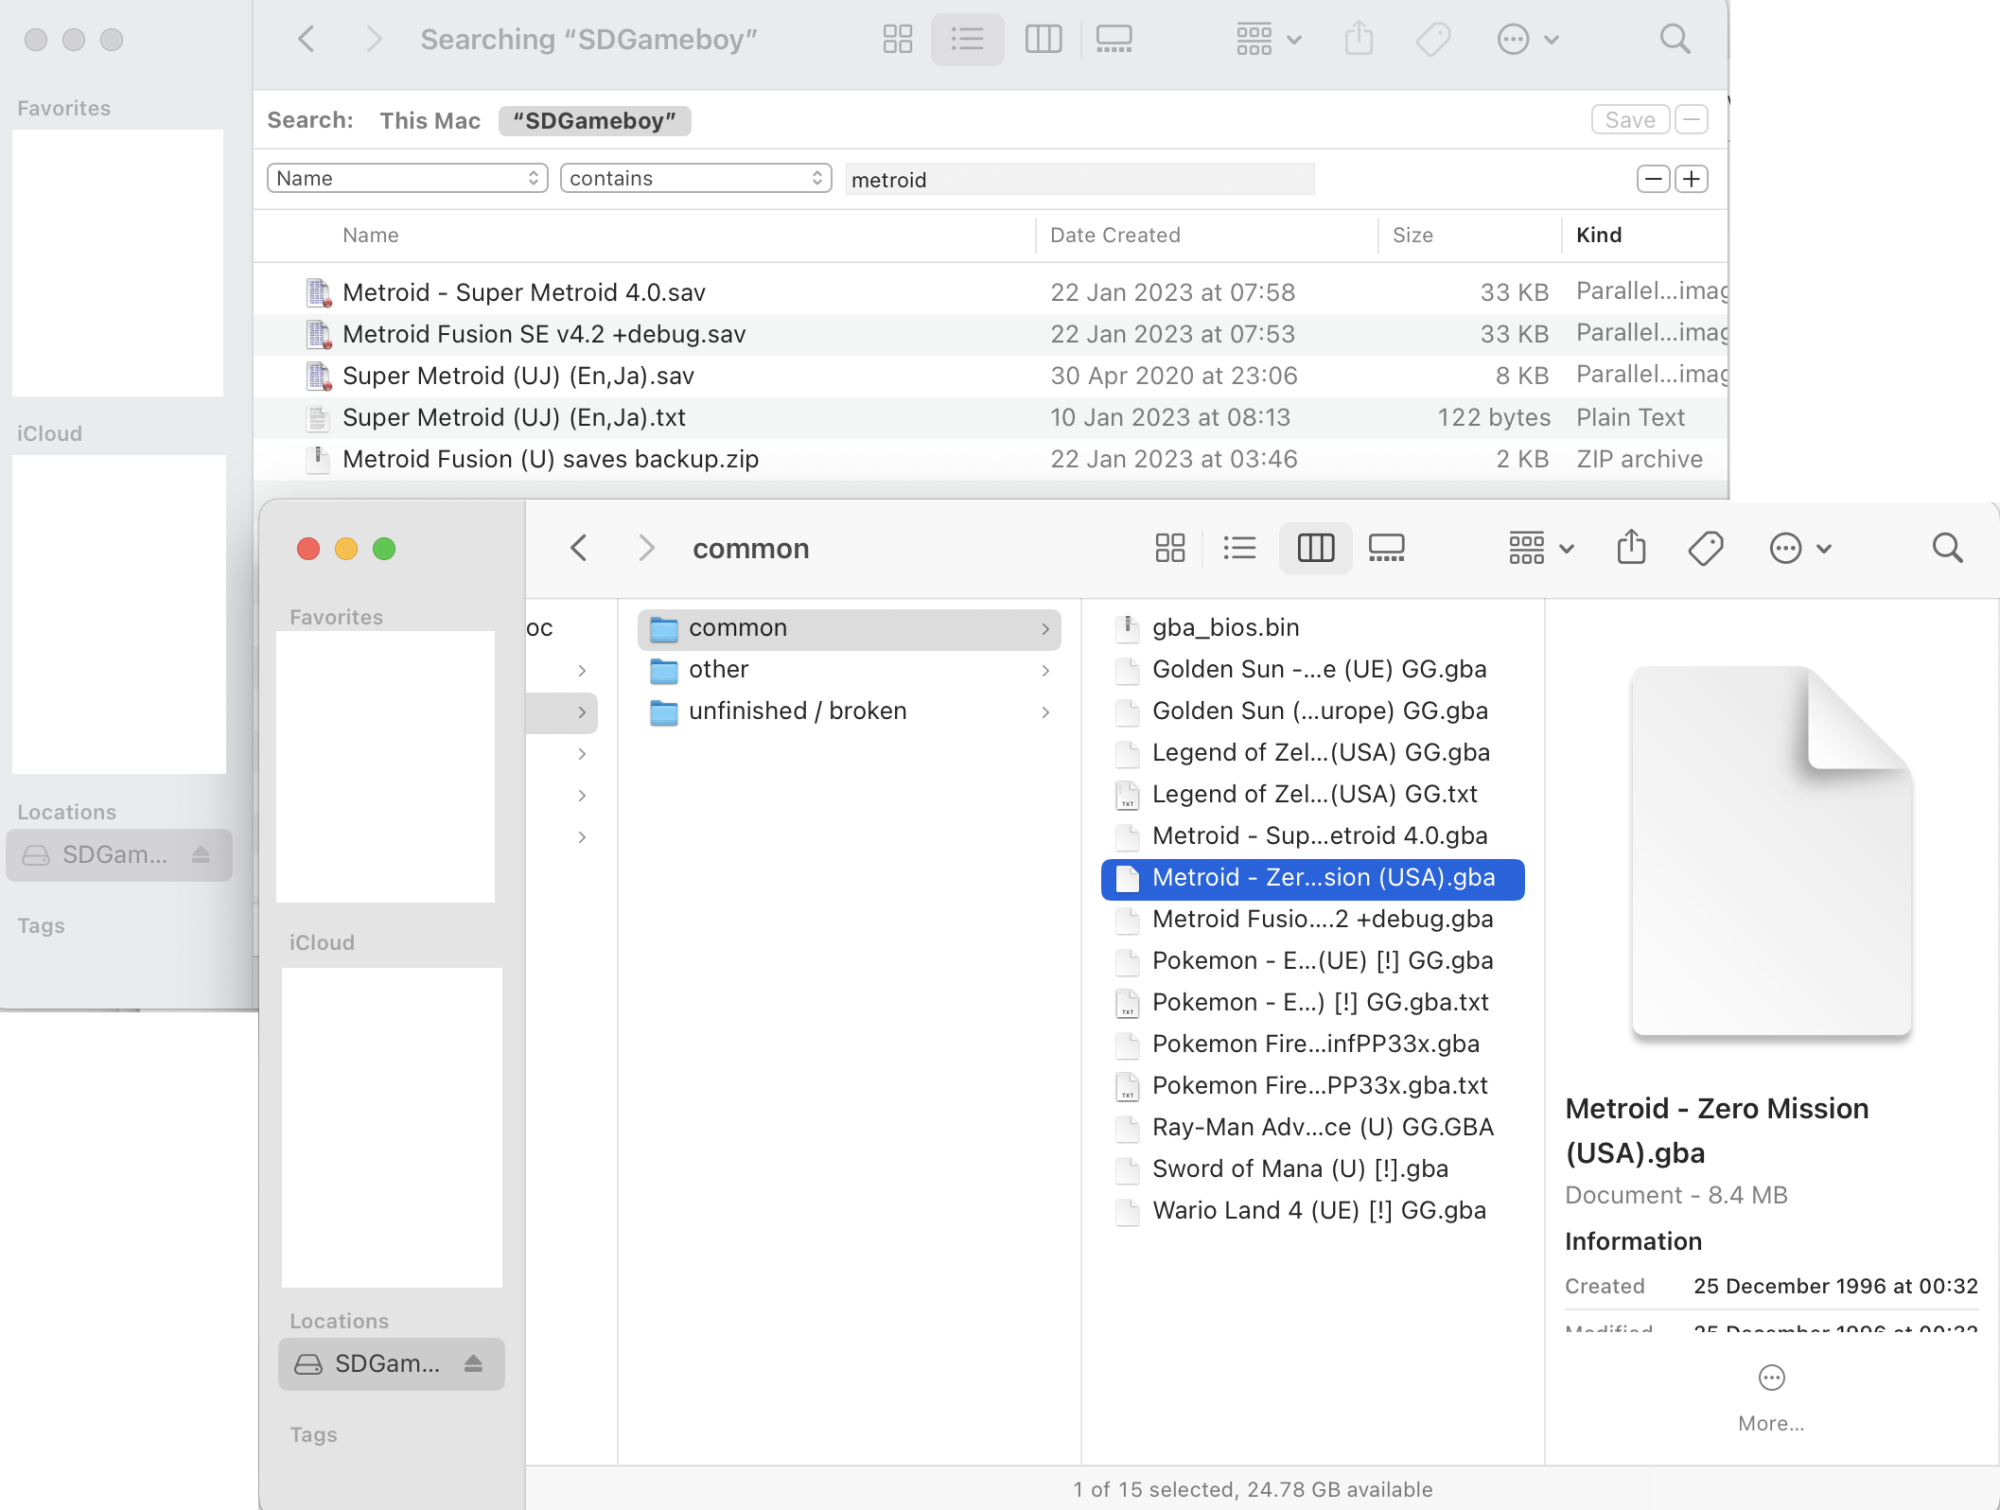
Task: Switch front window to list view
Action: (1240, 548)
